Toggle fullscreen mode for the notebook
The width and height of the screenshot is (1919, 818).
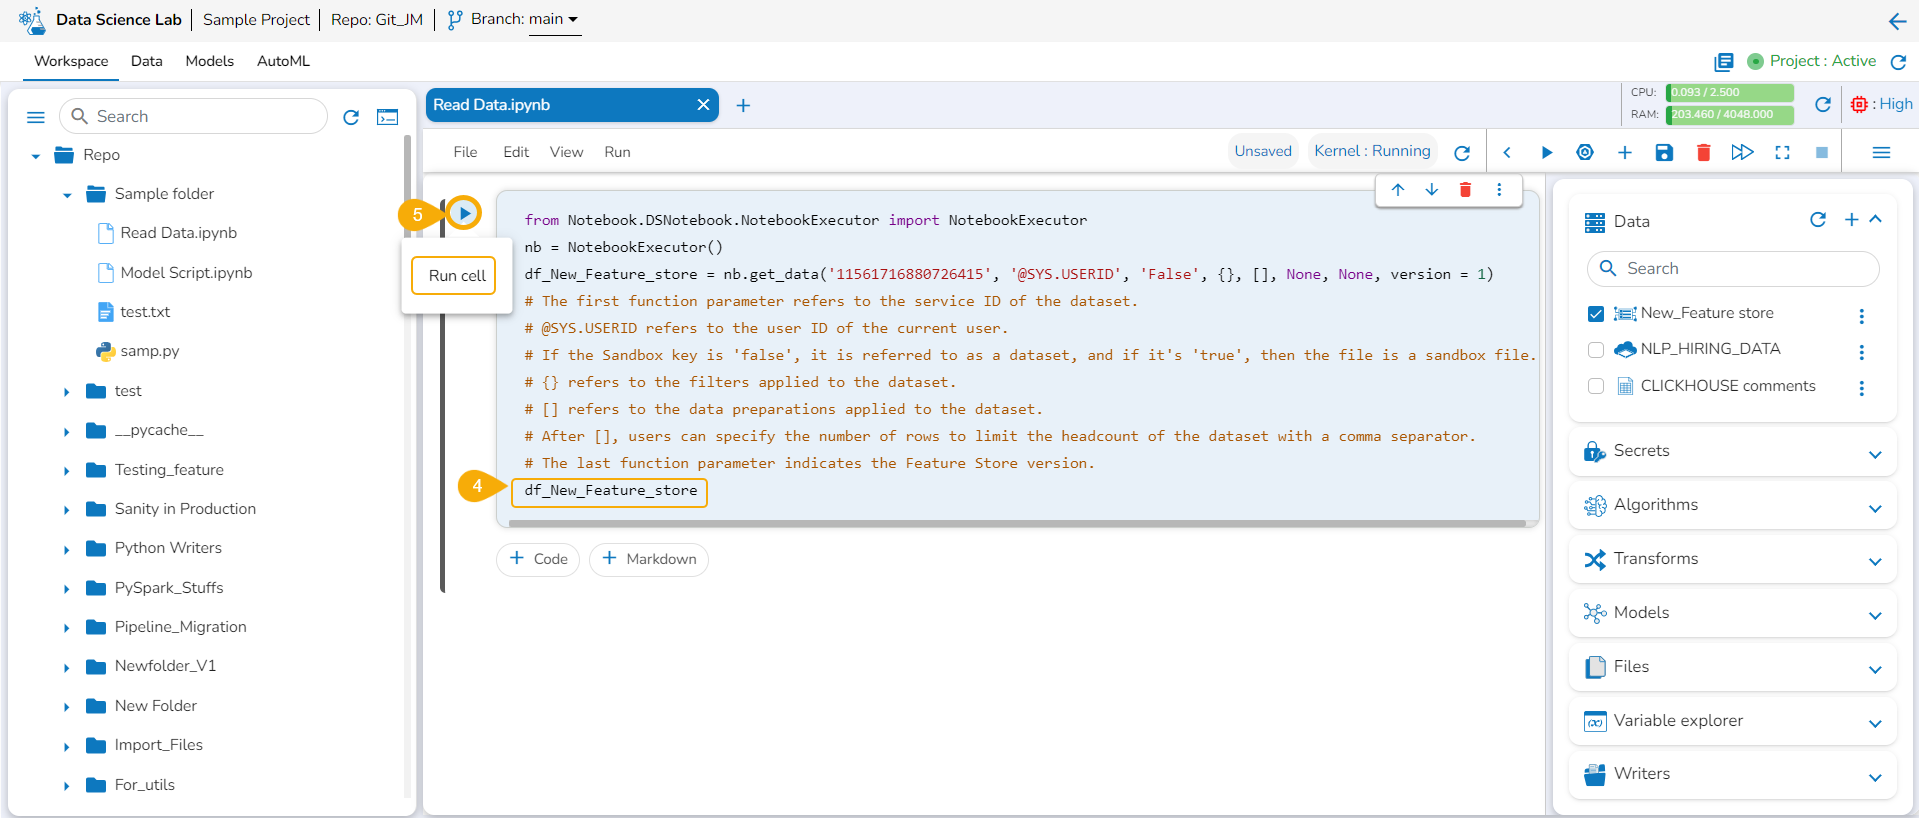[x=1782, y=153]
